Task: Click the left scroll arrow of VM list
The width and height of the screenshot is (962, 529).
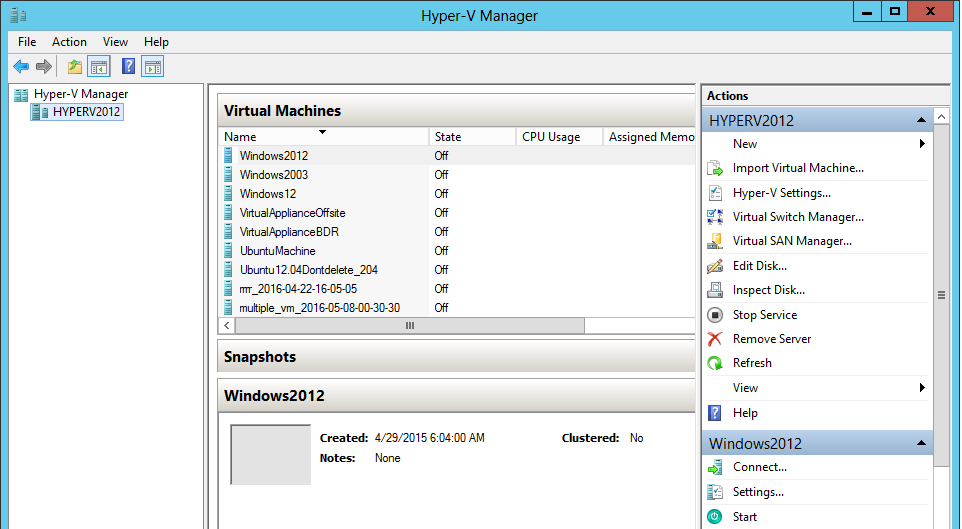Action: [x=227, y=325]
